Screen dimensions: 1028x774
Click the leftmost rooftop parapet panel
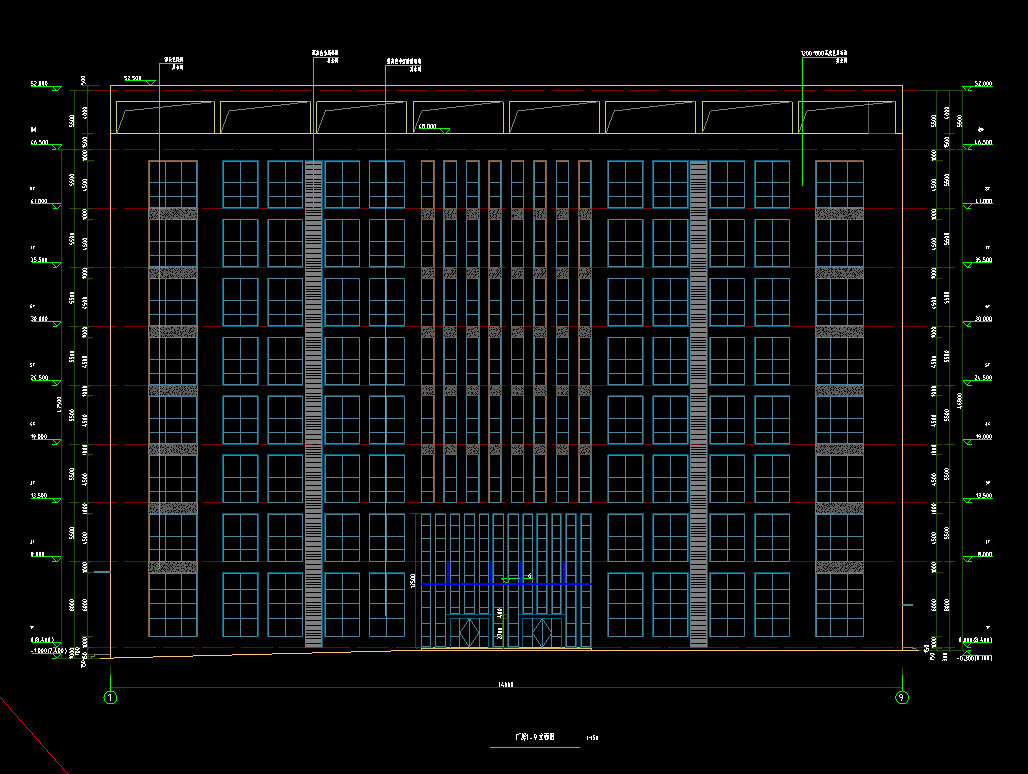165,116
